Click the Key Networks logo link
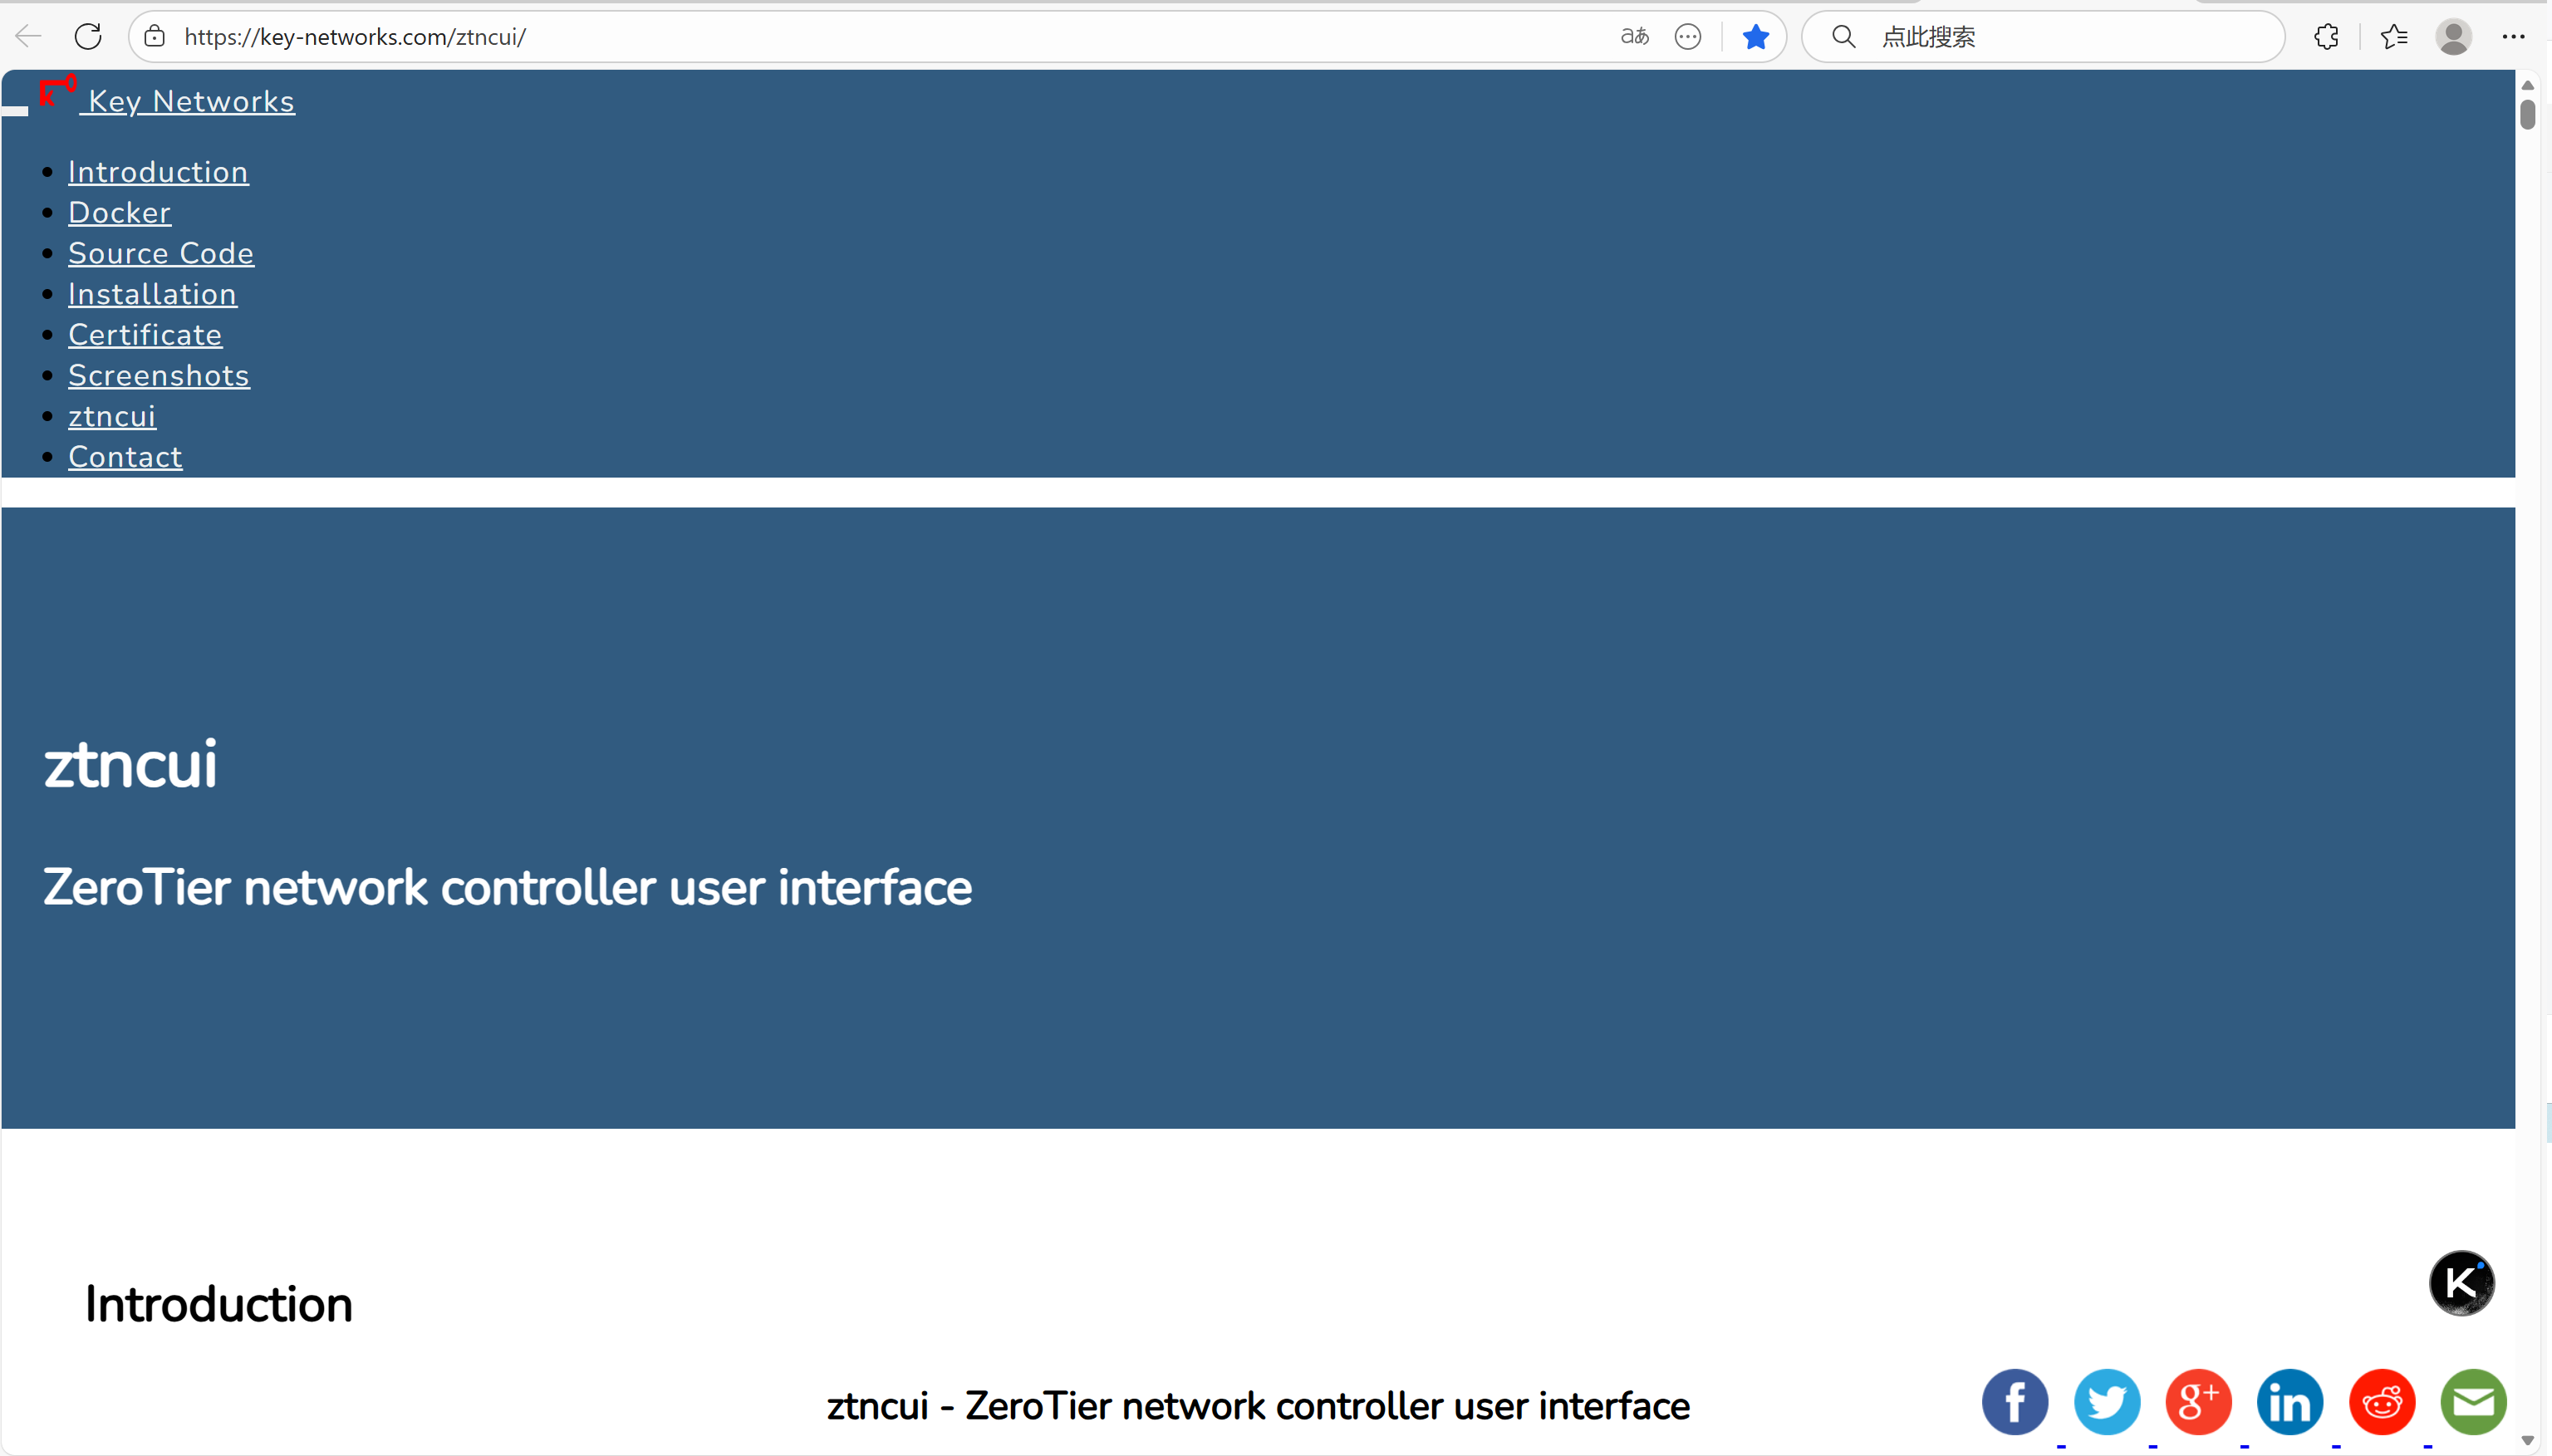This screenshot has height=1456, width=2552. pyautogui.click(x=190, y=101)
